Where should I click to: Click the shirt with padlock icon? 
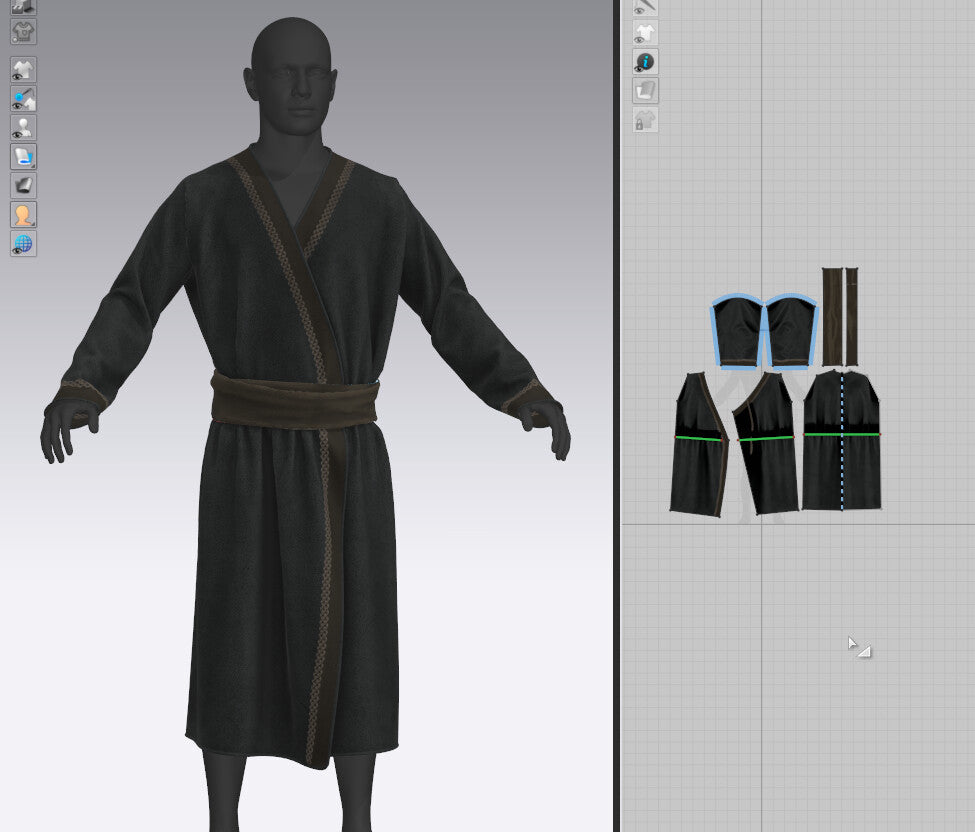point(645,120)
